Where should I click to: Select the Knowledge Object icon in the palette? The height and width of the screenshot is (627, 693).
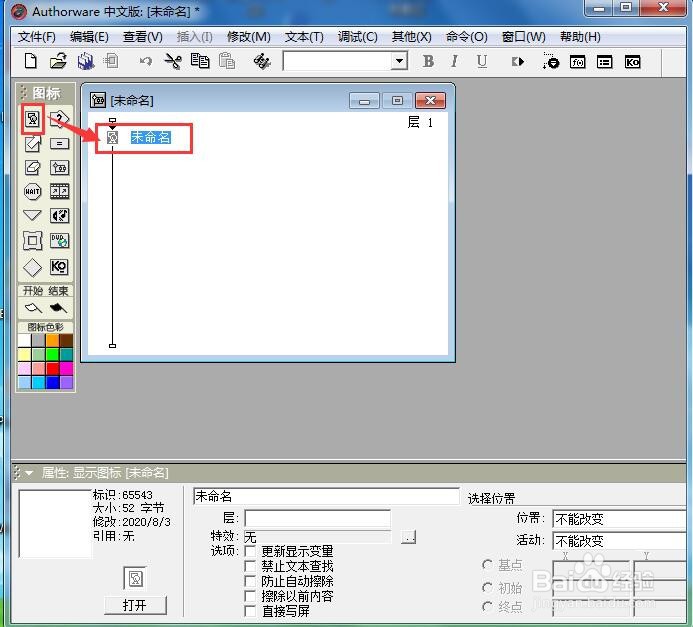(59, 267)
